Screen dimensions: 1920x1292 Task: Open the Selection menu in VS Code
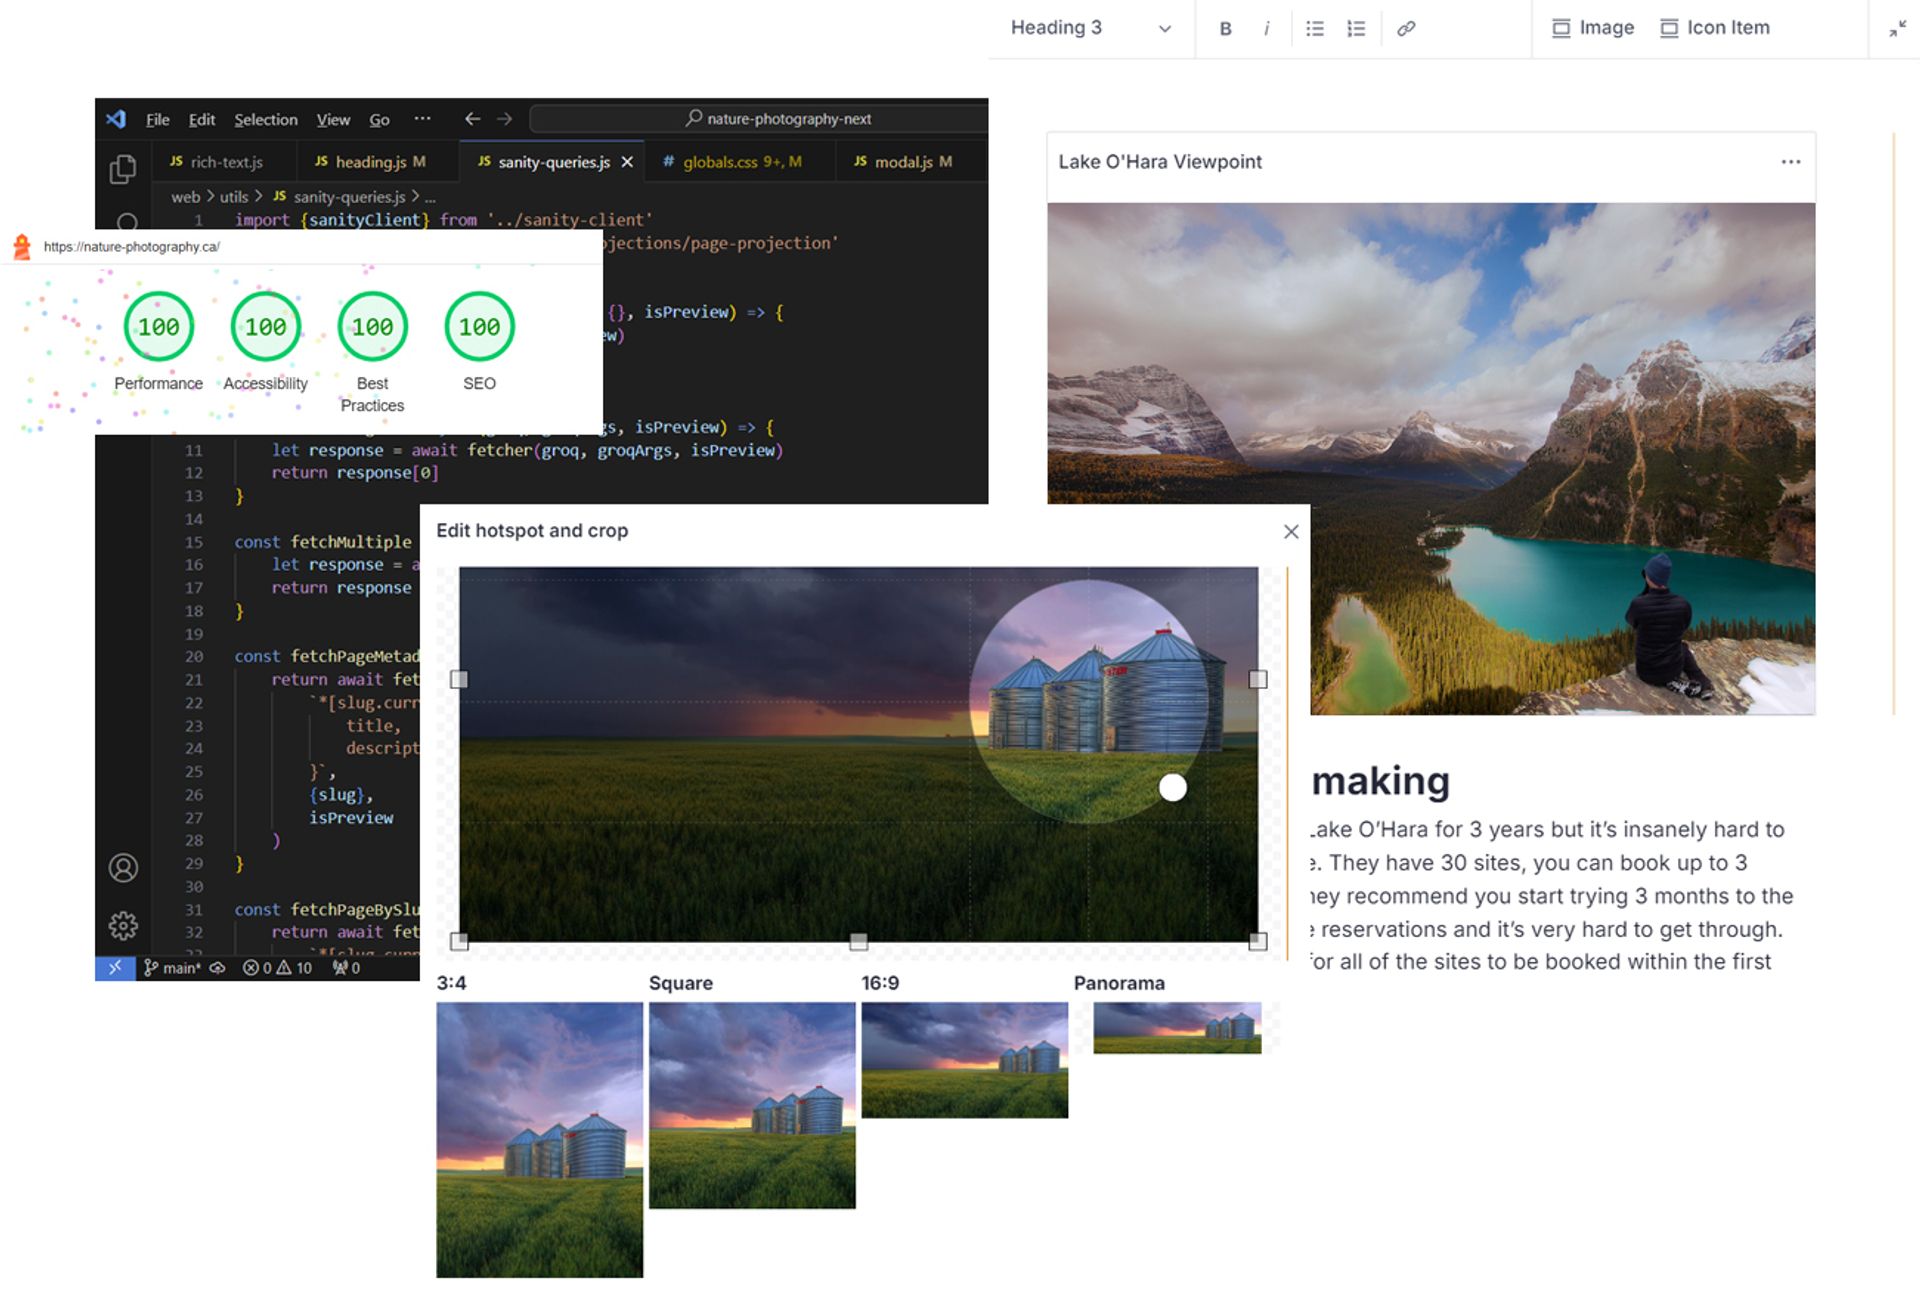pos(265,120)
